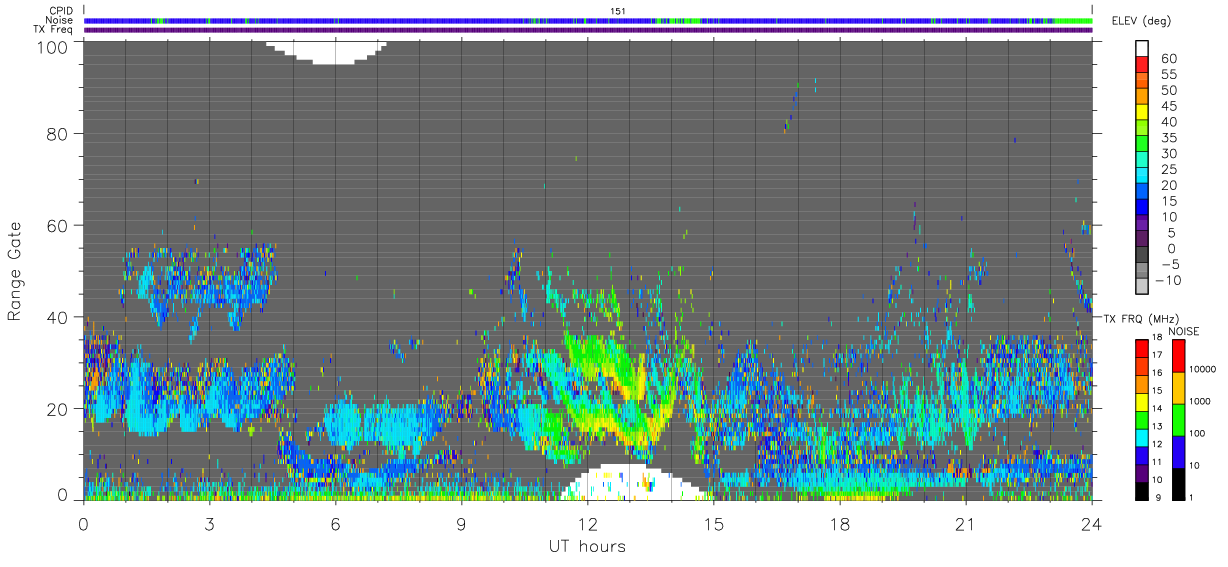Select red segment of ELEV color bar

[x=1142, y=64]
